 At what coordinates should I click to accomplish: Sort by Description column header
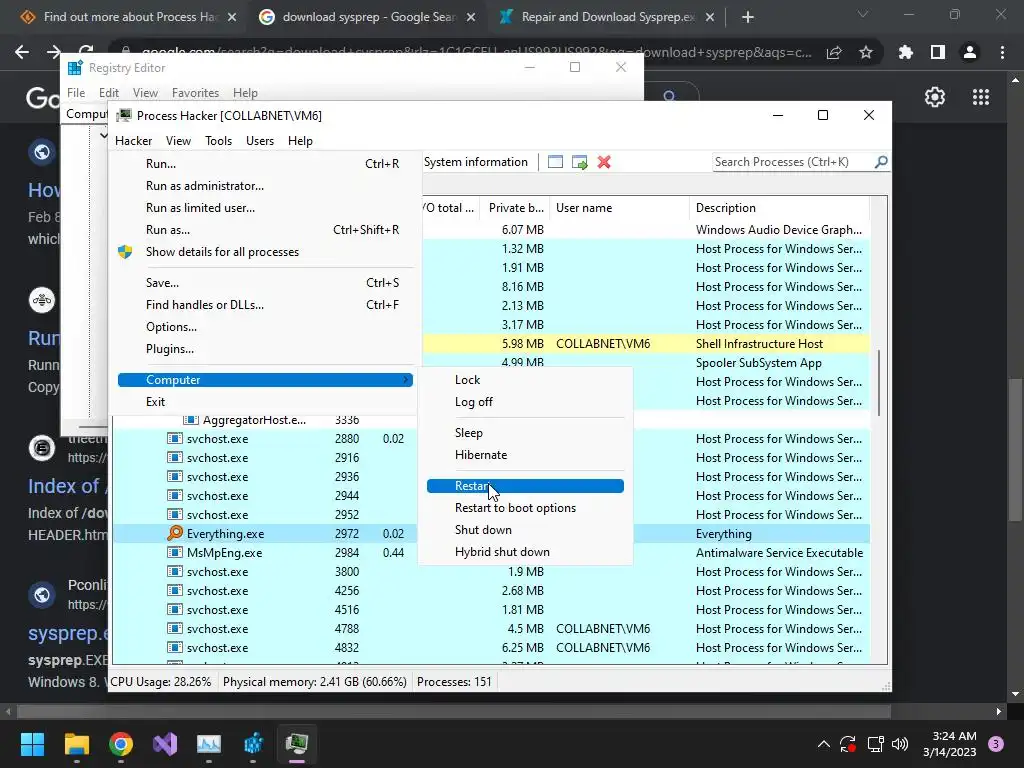pos(779,208)
